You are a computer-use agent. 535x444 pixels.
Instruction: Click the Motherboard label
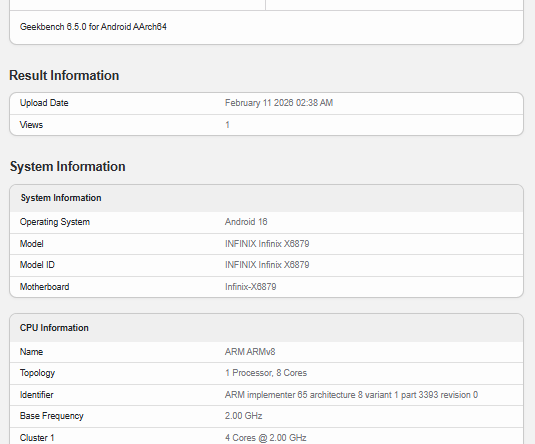[44, 287]
